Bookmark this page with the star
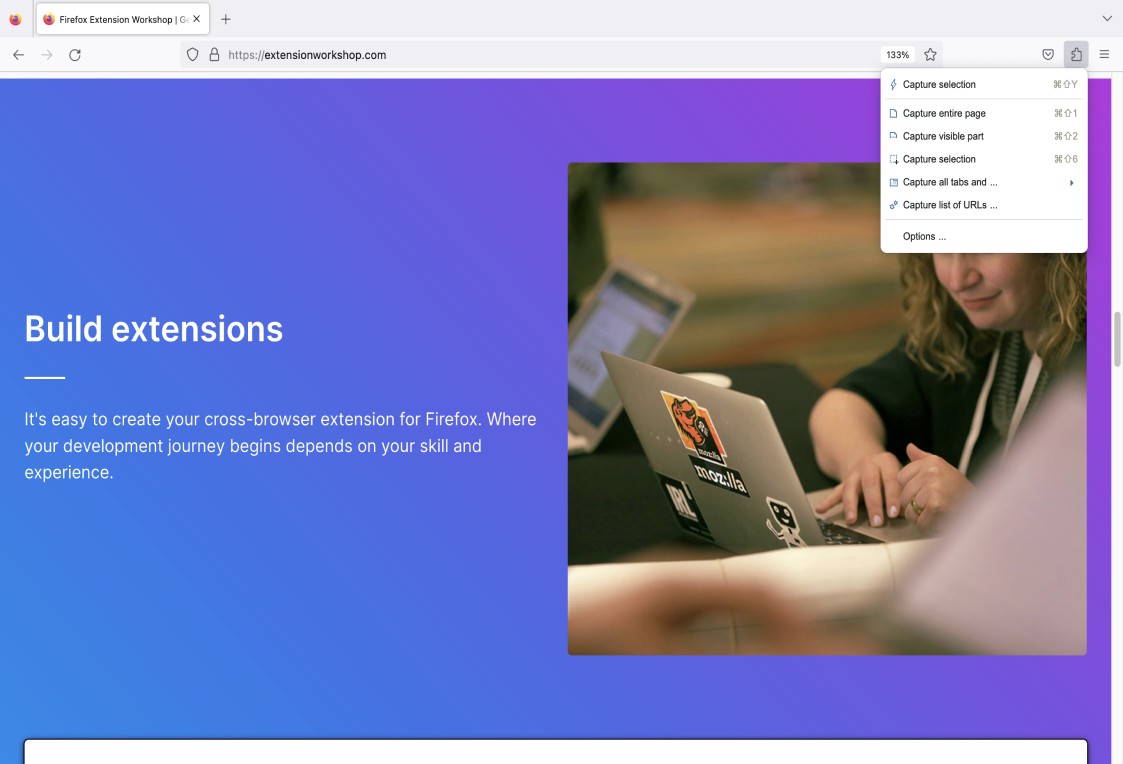Viewport: 1123px width, 764px height. pos(930,54)
